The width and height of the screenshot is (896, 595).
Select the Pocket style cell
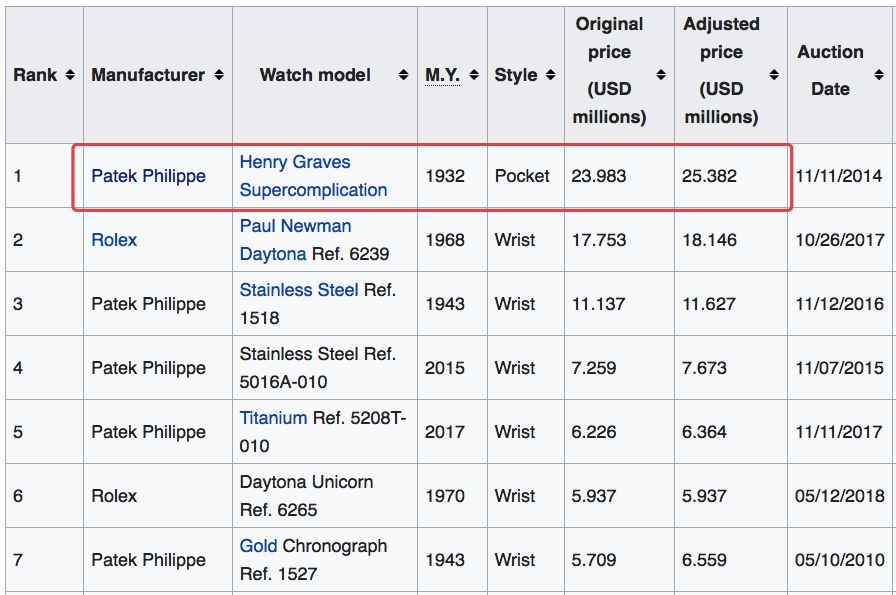(x=522, y=176)
